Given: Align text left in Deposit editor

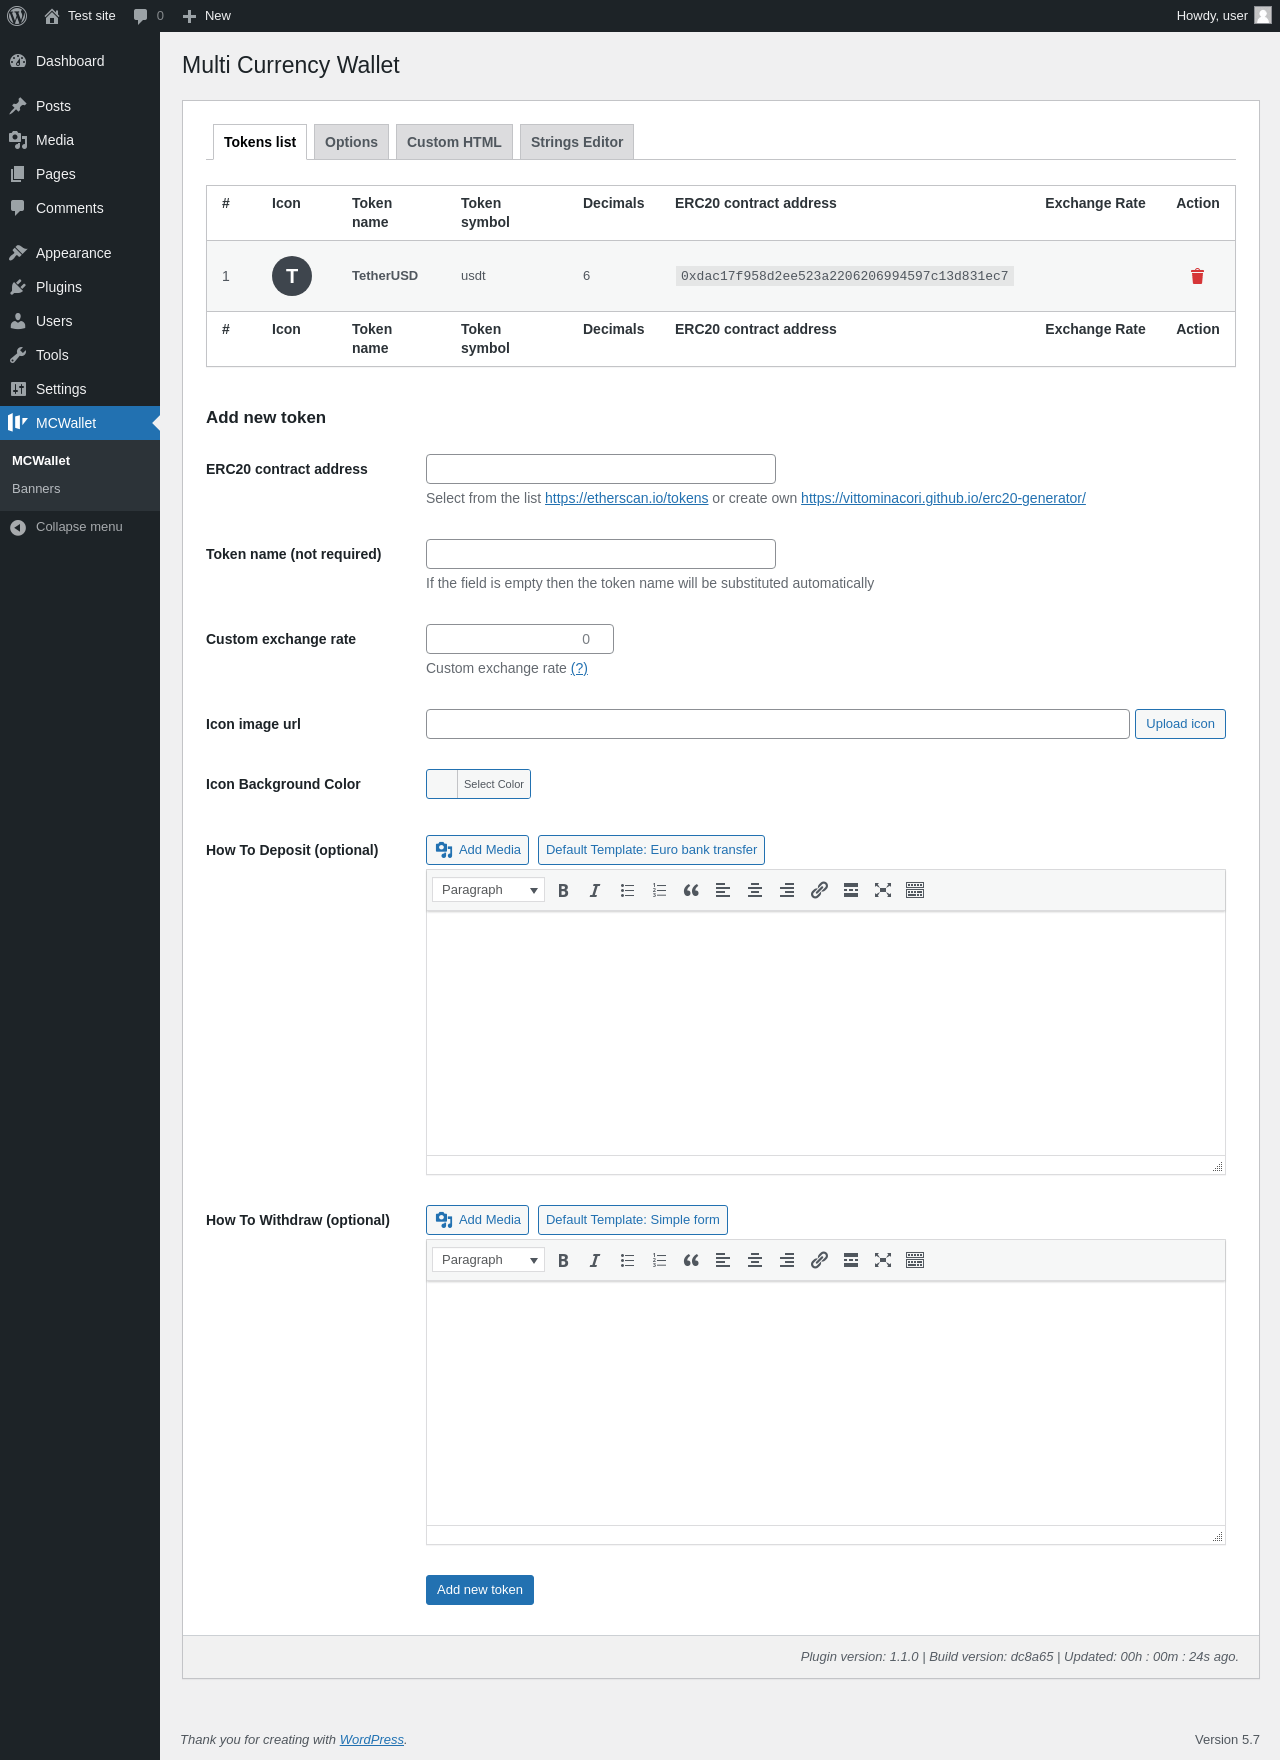Looking at the screenshot, I should 723,890.
